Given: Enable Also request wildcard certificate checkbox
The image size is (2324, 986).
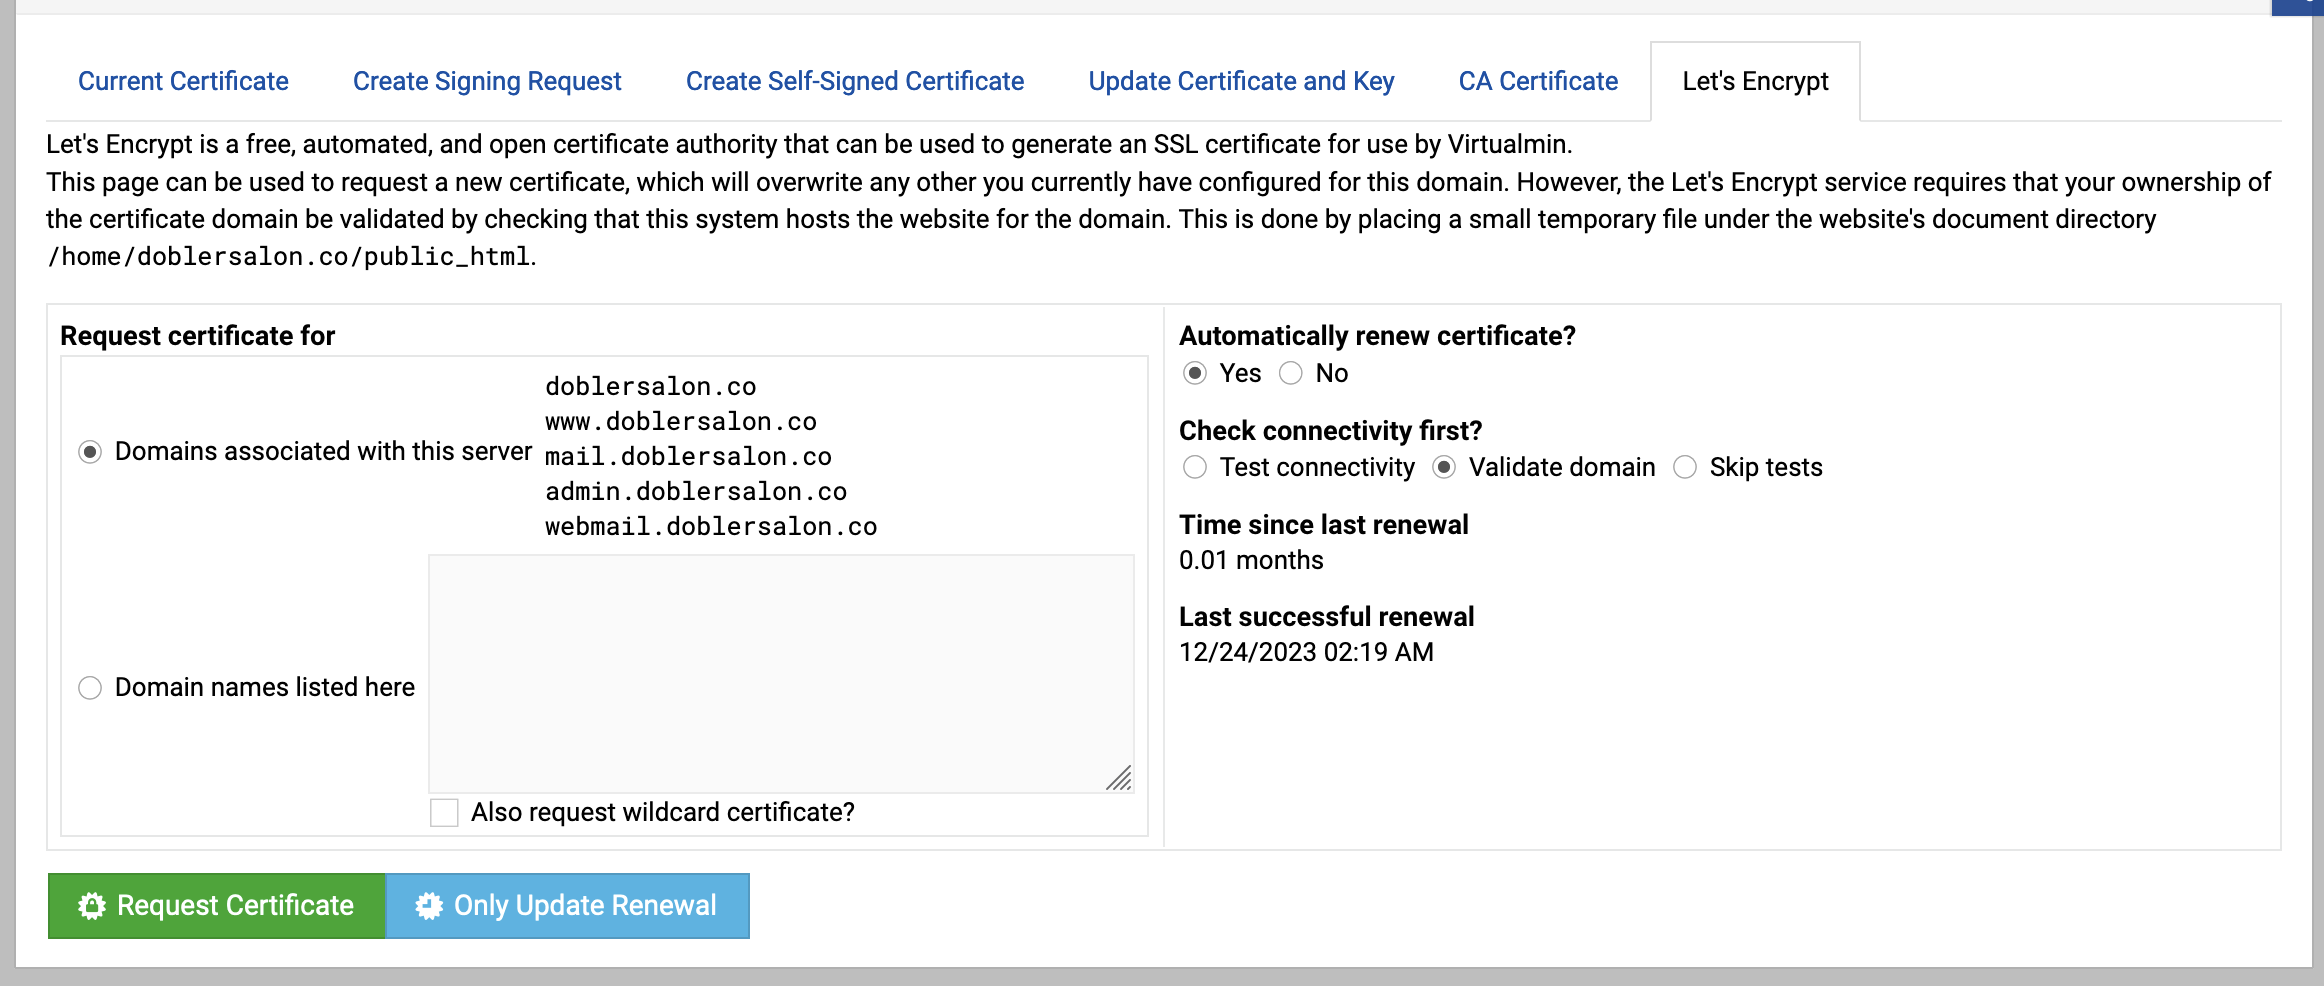Looking at the screenshot, I should (x=444, y=812).
